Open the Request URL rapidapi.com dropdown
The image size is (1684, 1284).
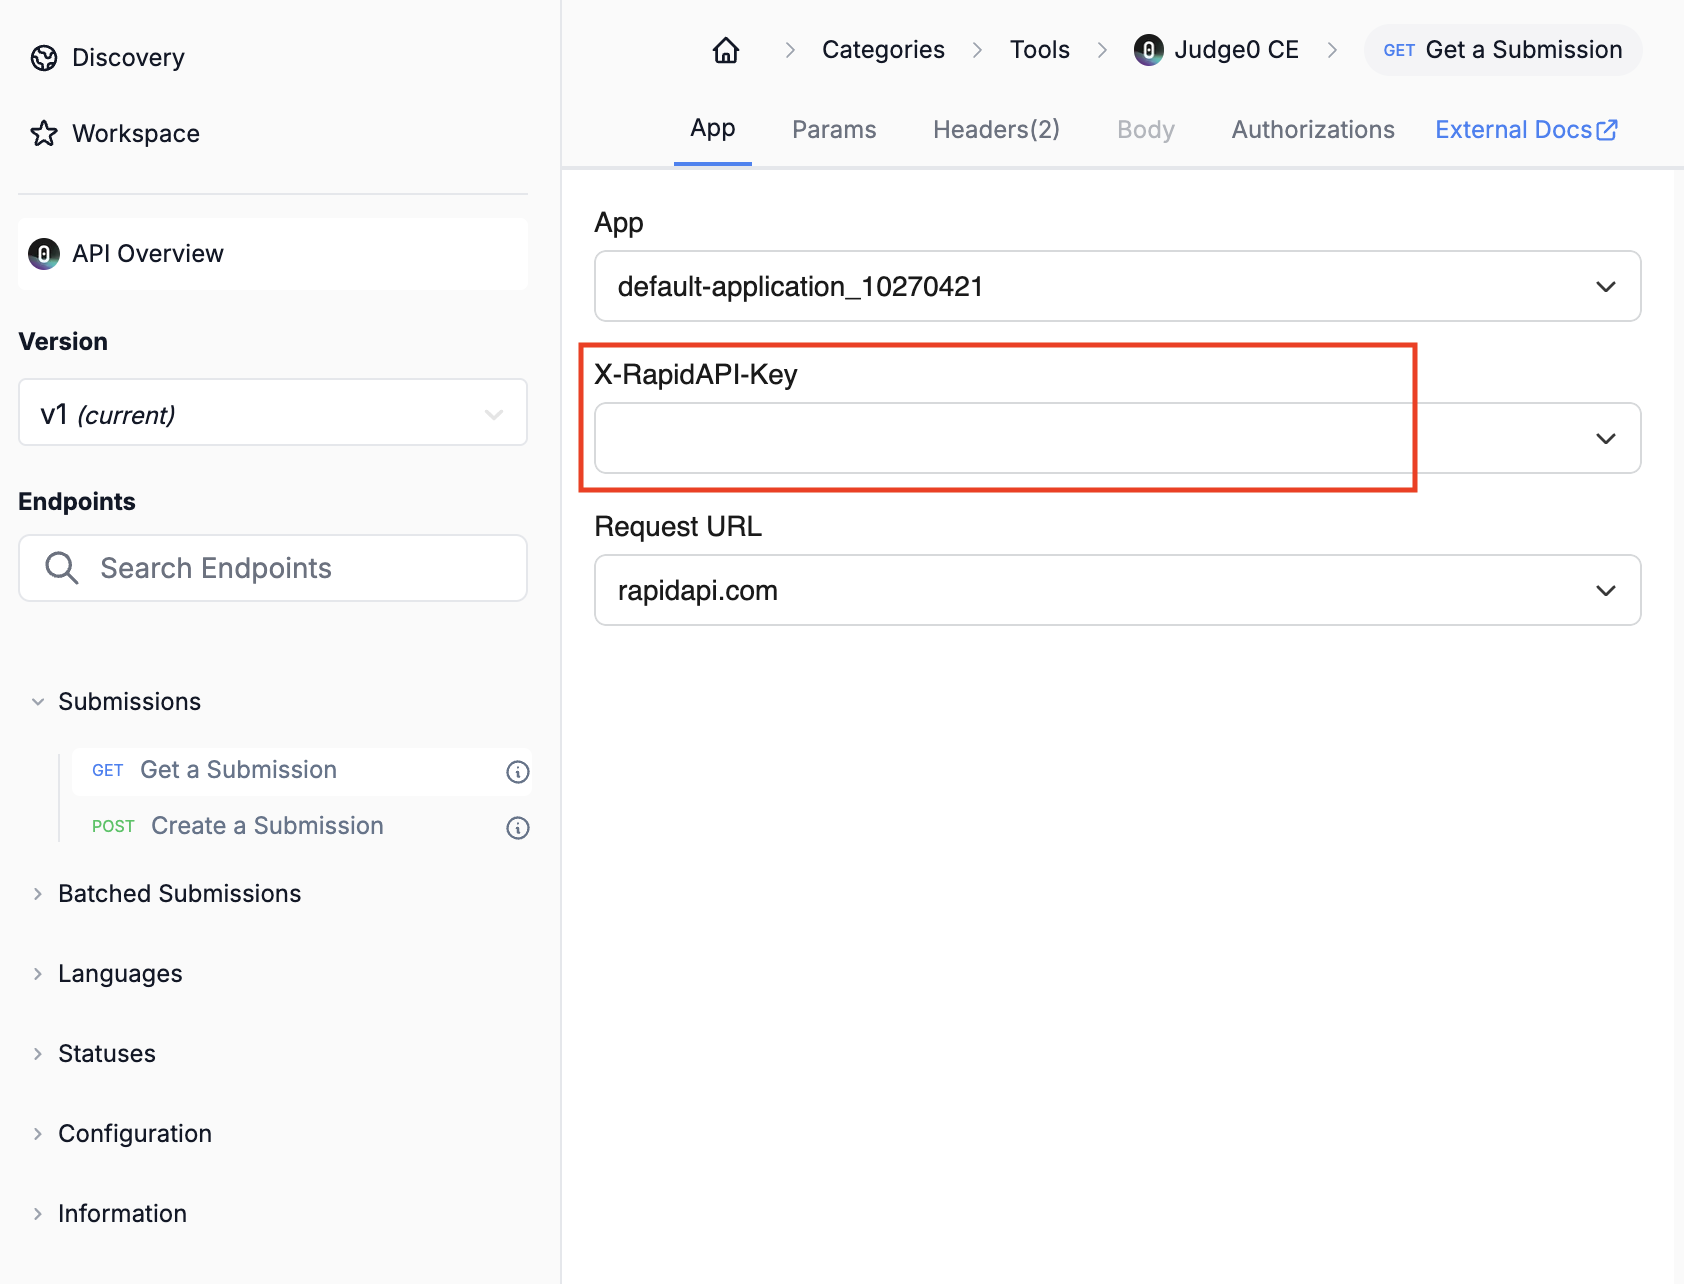pyautogui.click(x=1118, y=590)
